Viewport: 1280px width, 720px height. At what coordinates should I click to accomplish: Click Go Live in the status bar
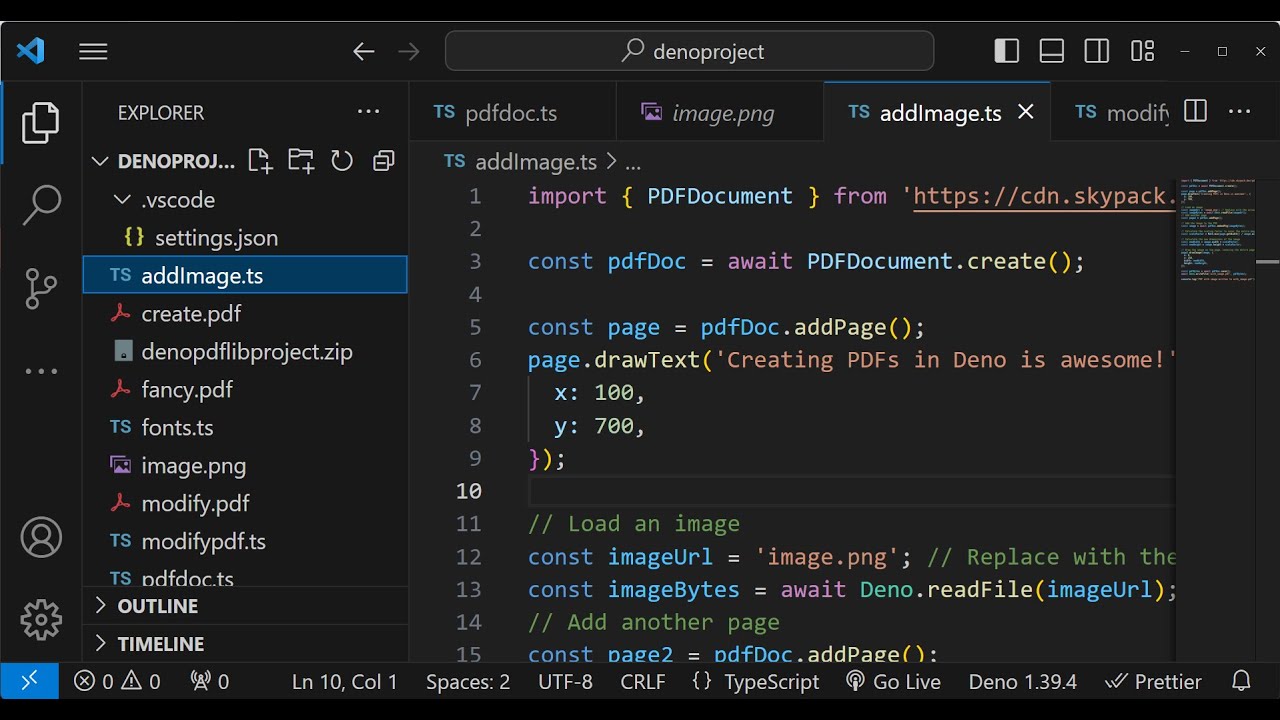coord(893,682)
